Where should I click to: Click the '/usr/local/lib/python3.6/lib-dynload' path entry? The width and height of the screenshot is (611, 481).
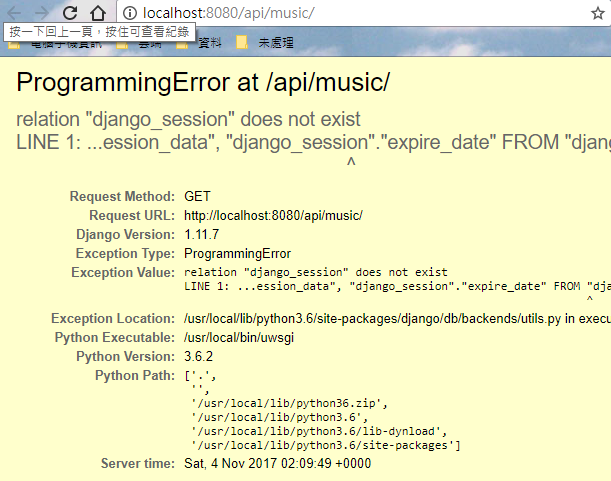[319, 431]
